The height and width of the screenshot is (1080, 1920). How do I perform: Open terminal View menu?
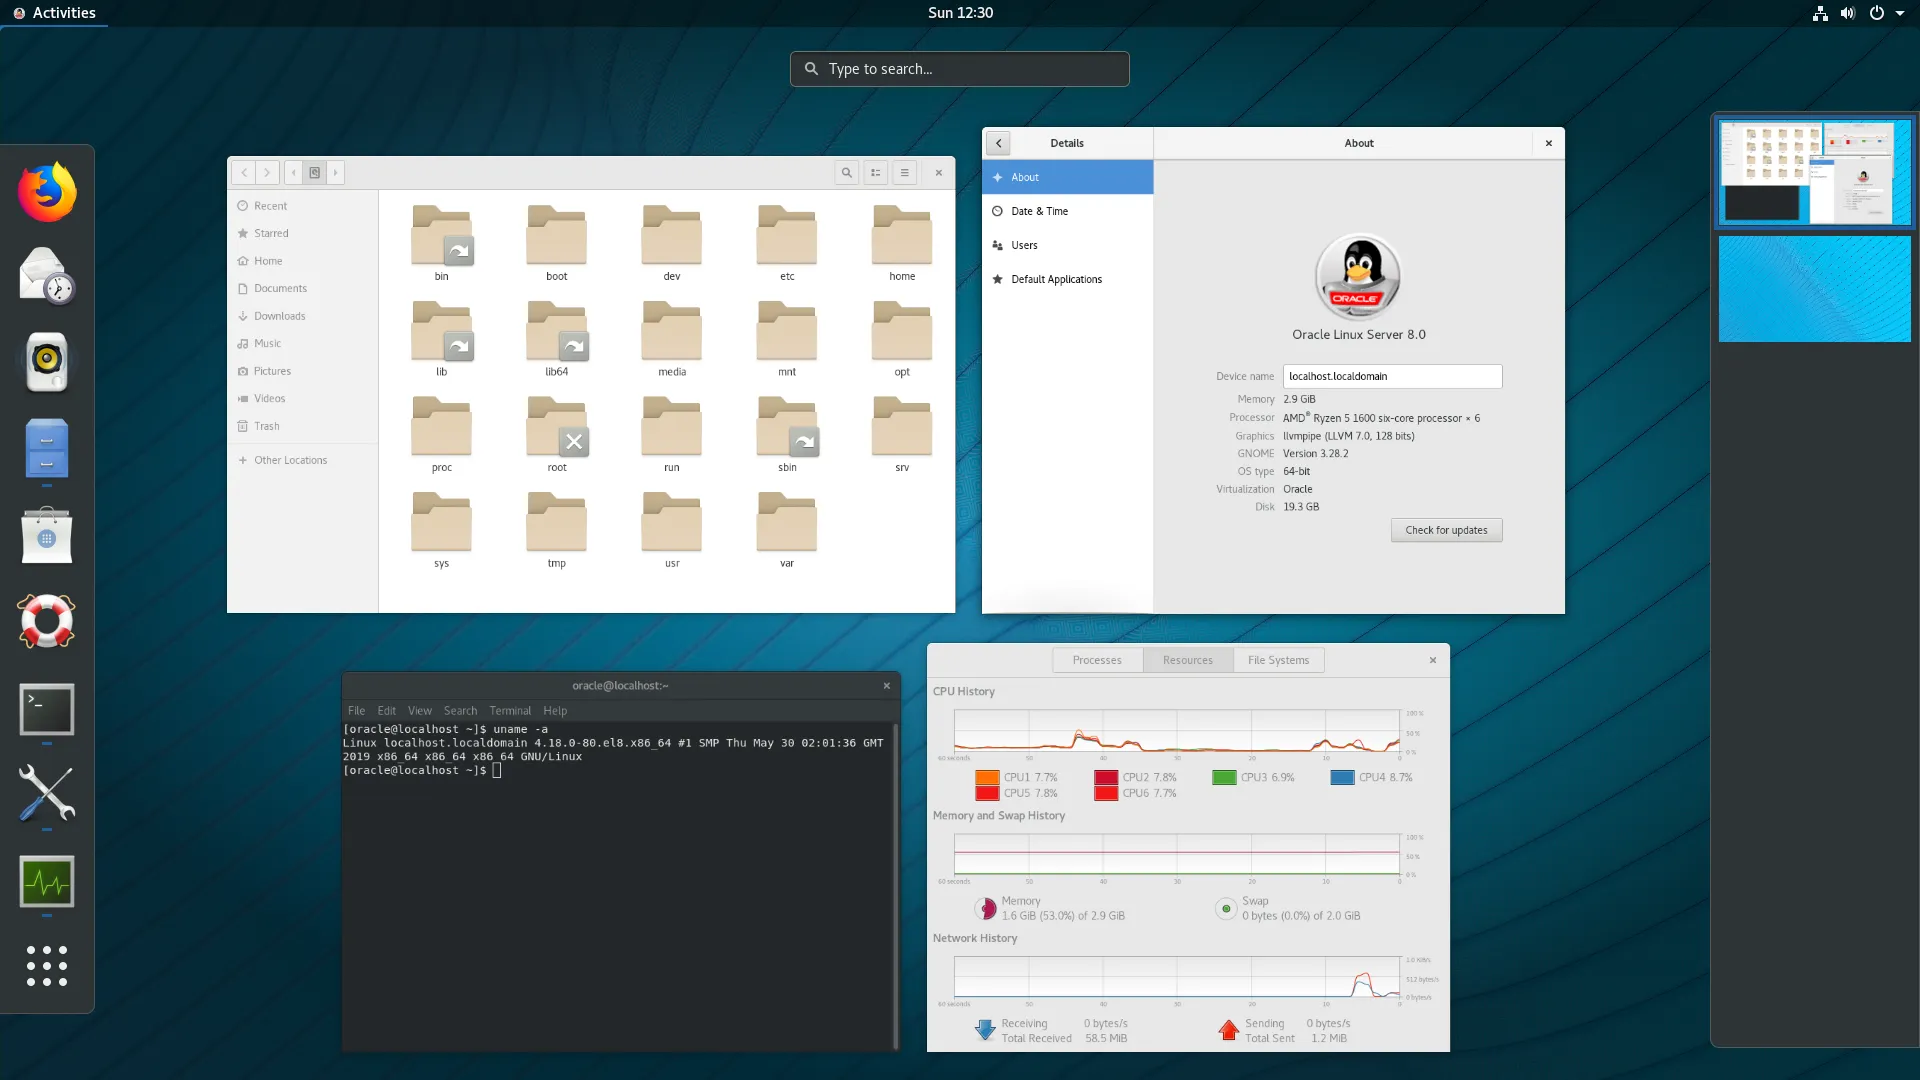click(x=420, y=711)
